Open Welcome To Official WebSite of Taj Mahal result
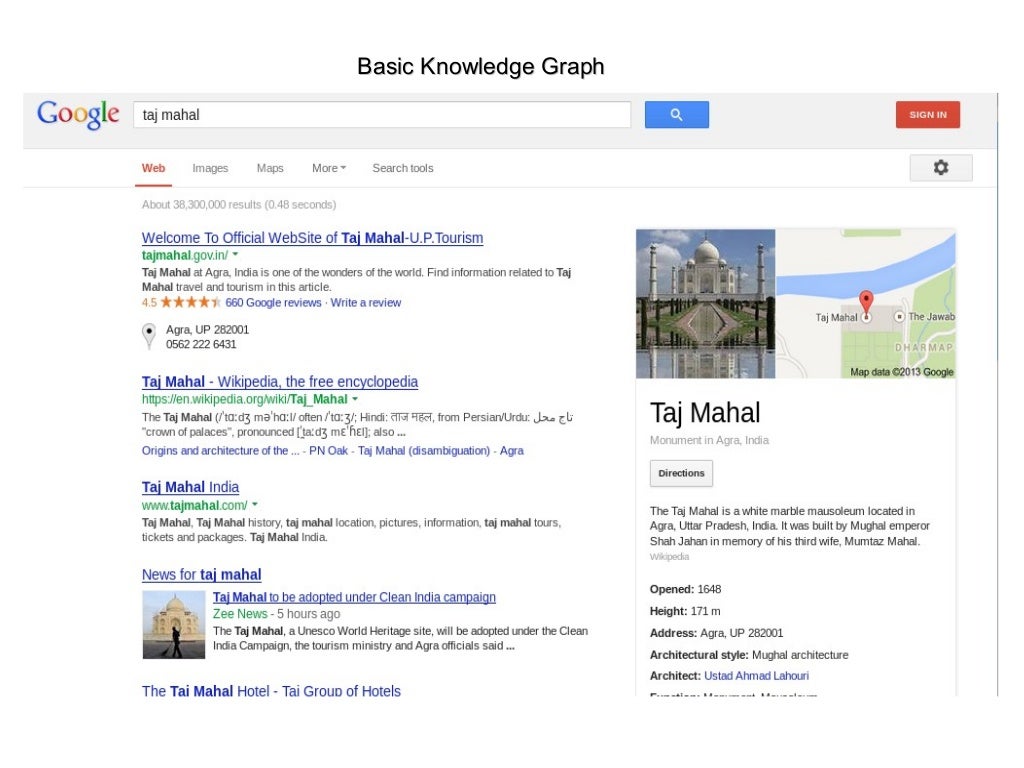This screenshot has height=768, width=1024. pos(312,238)
